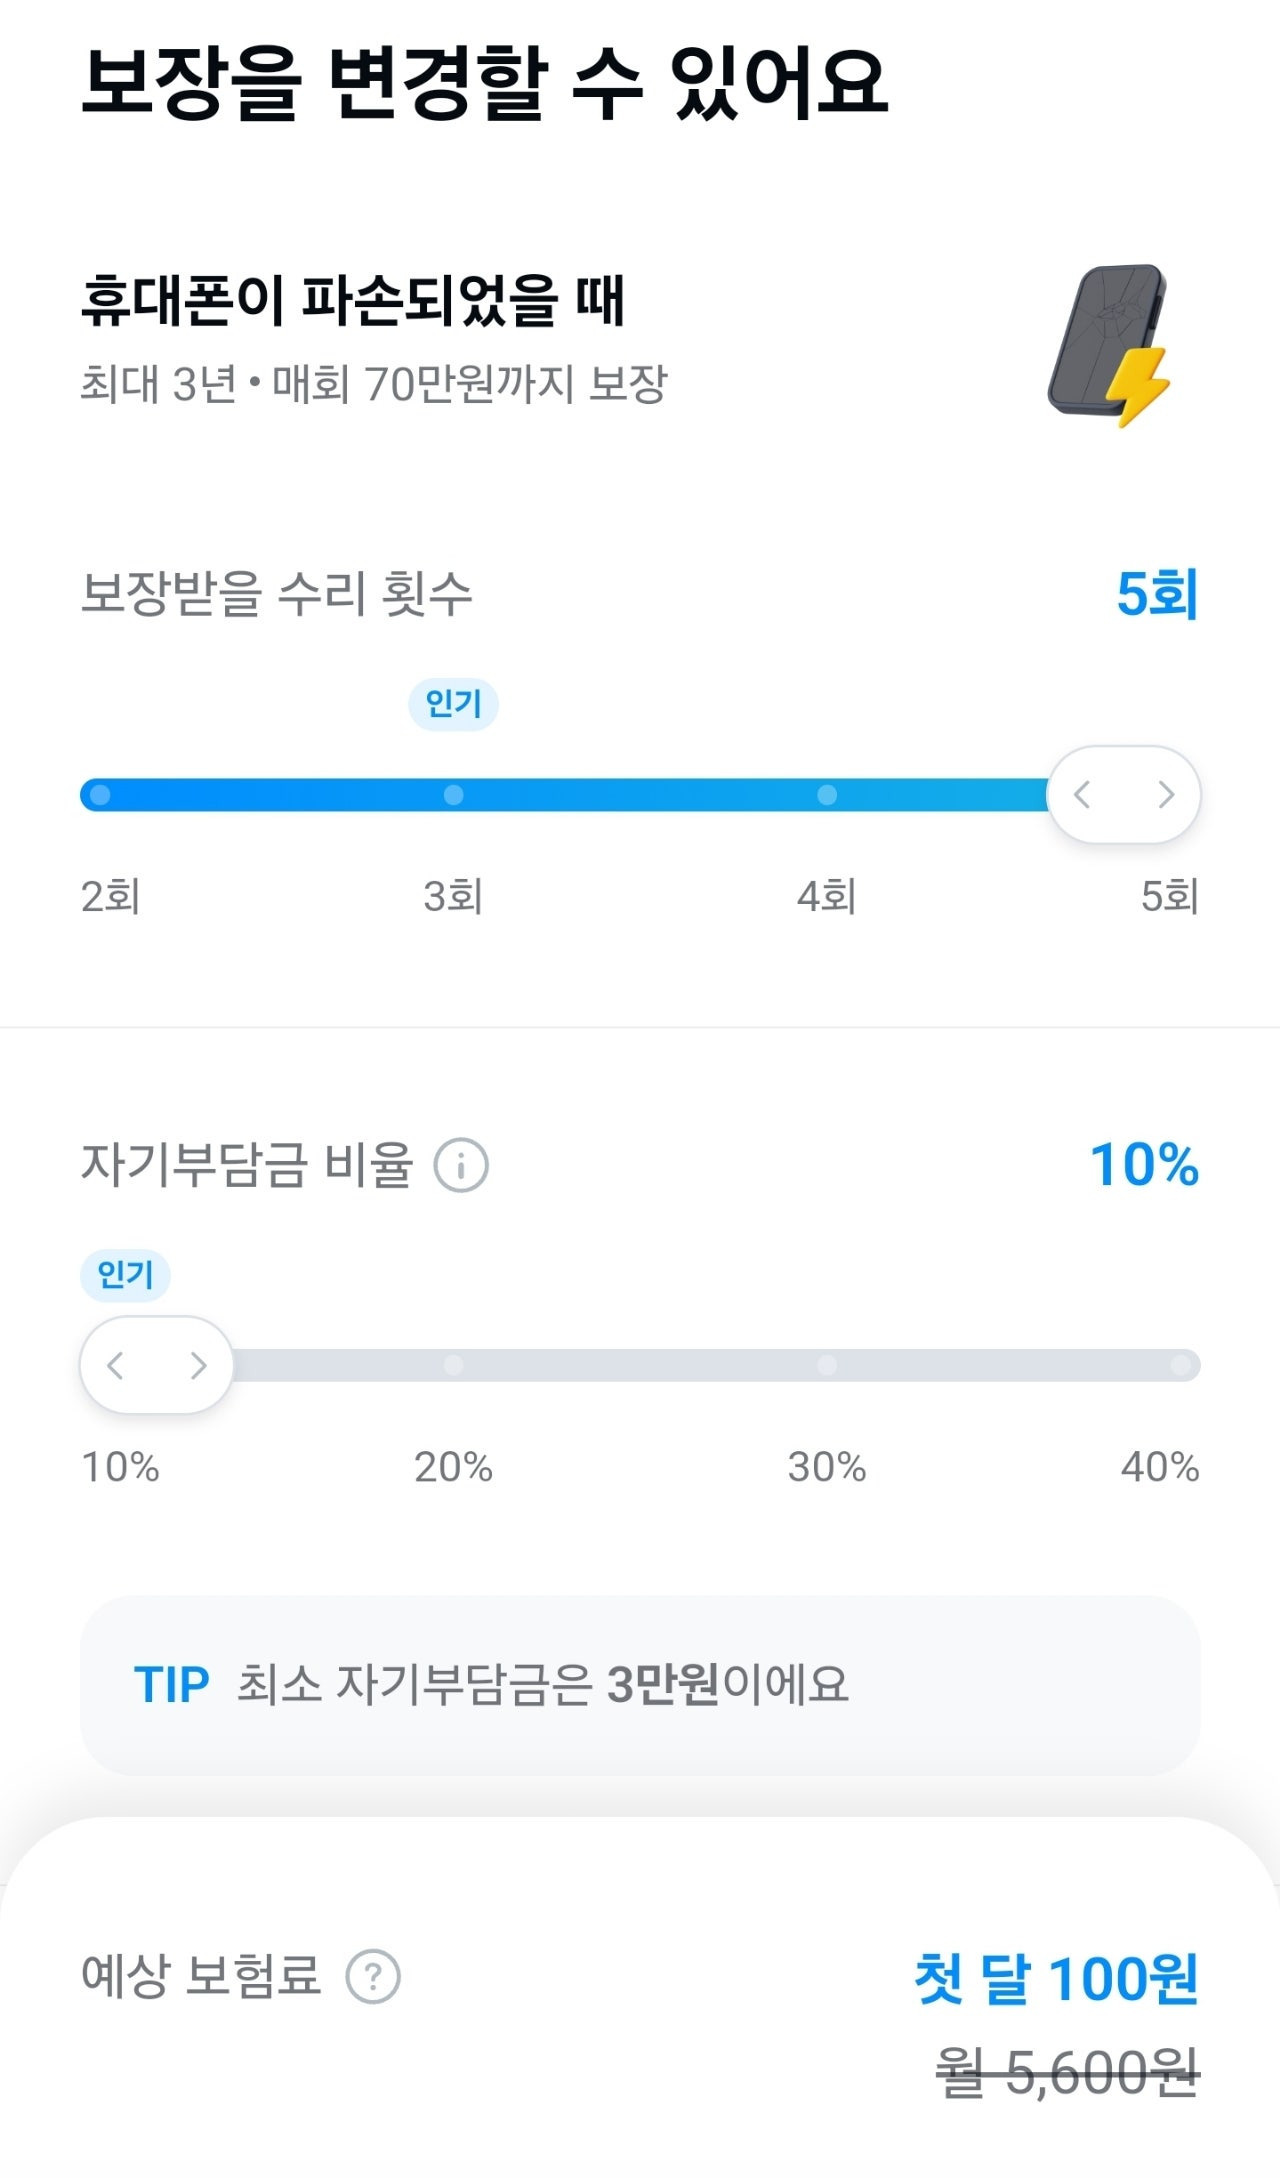Screen dimensions: 1280x2178
Task: Set deductible ratio to 40% on slider
Action: click(1181, 1365)
